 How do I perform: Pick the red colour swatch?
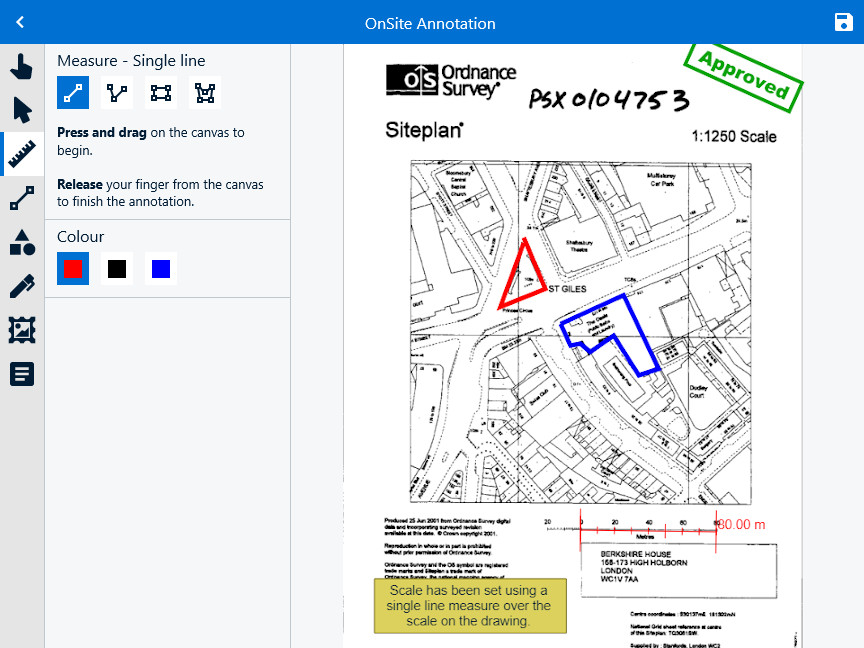[x=73, y=269]
